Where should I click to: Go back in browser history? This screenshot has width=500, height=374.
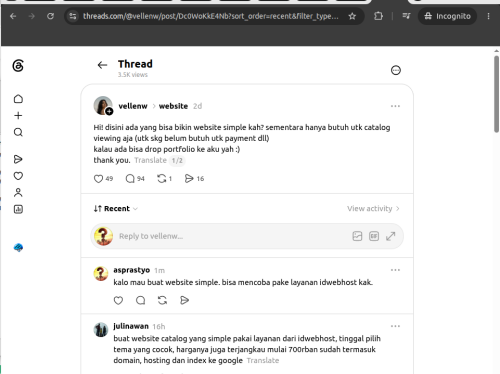coord(13,16)
